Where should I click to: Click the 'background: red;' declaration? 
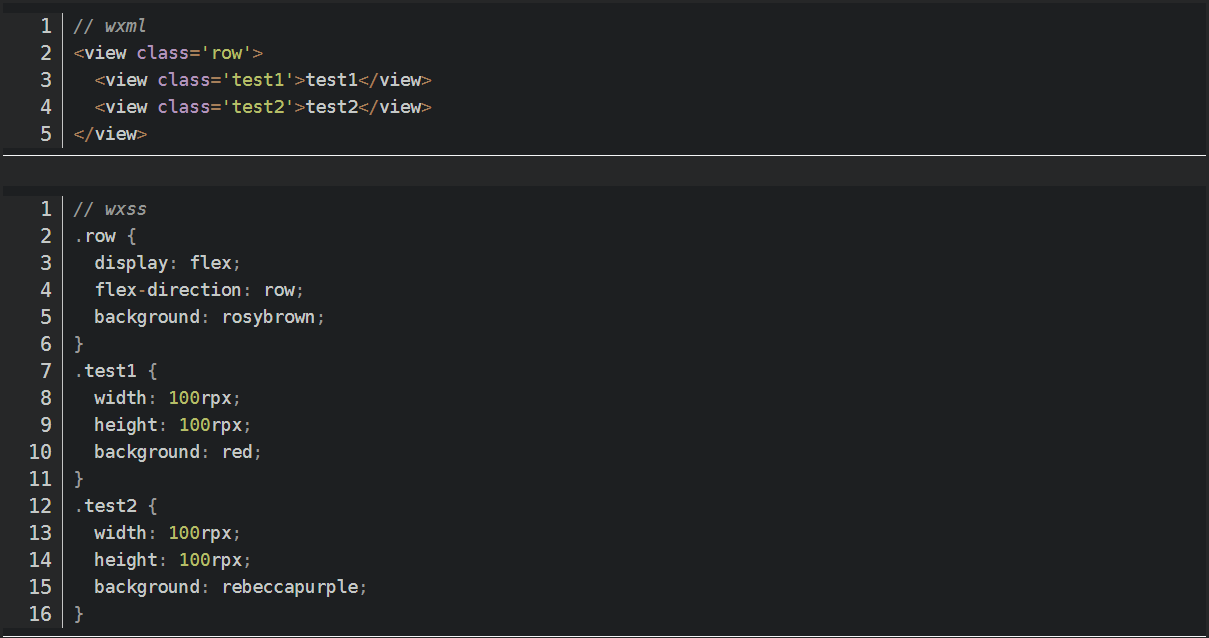pyautogui.click(x=177, y=452)
